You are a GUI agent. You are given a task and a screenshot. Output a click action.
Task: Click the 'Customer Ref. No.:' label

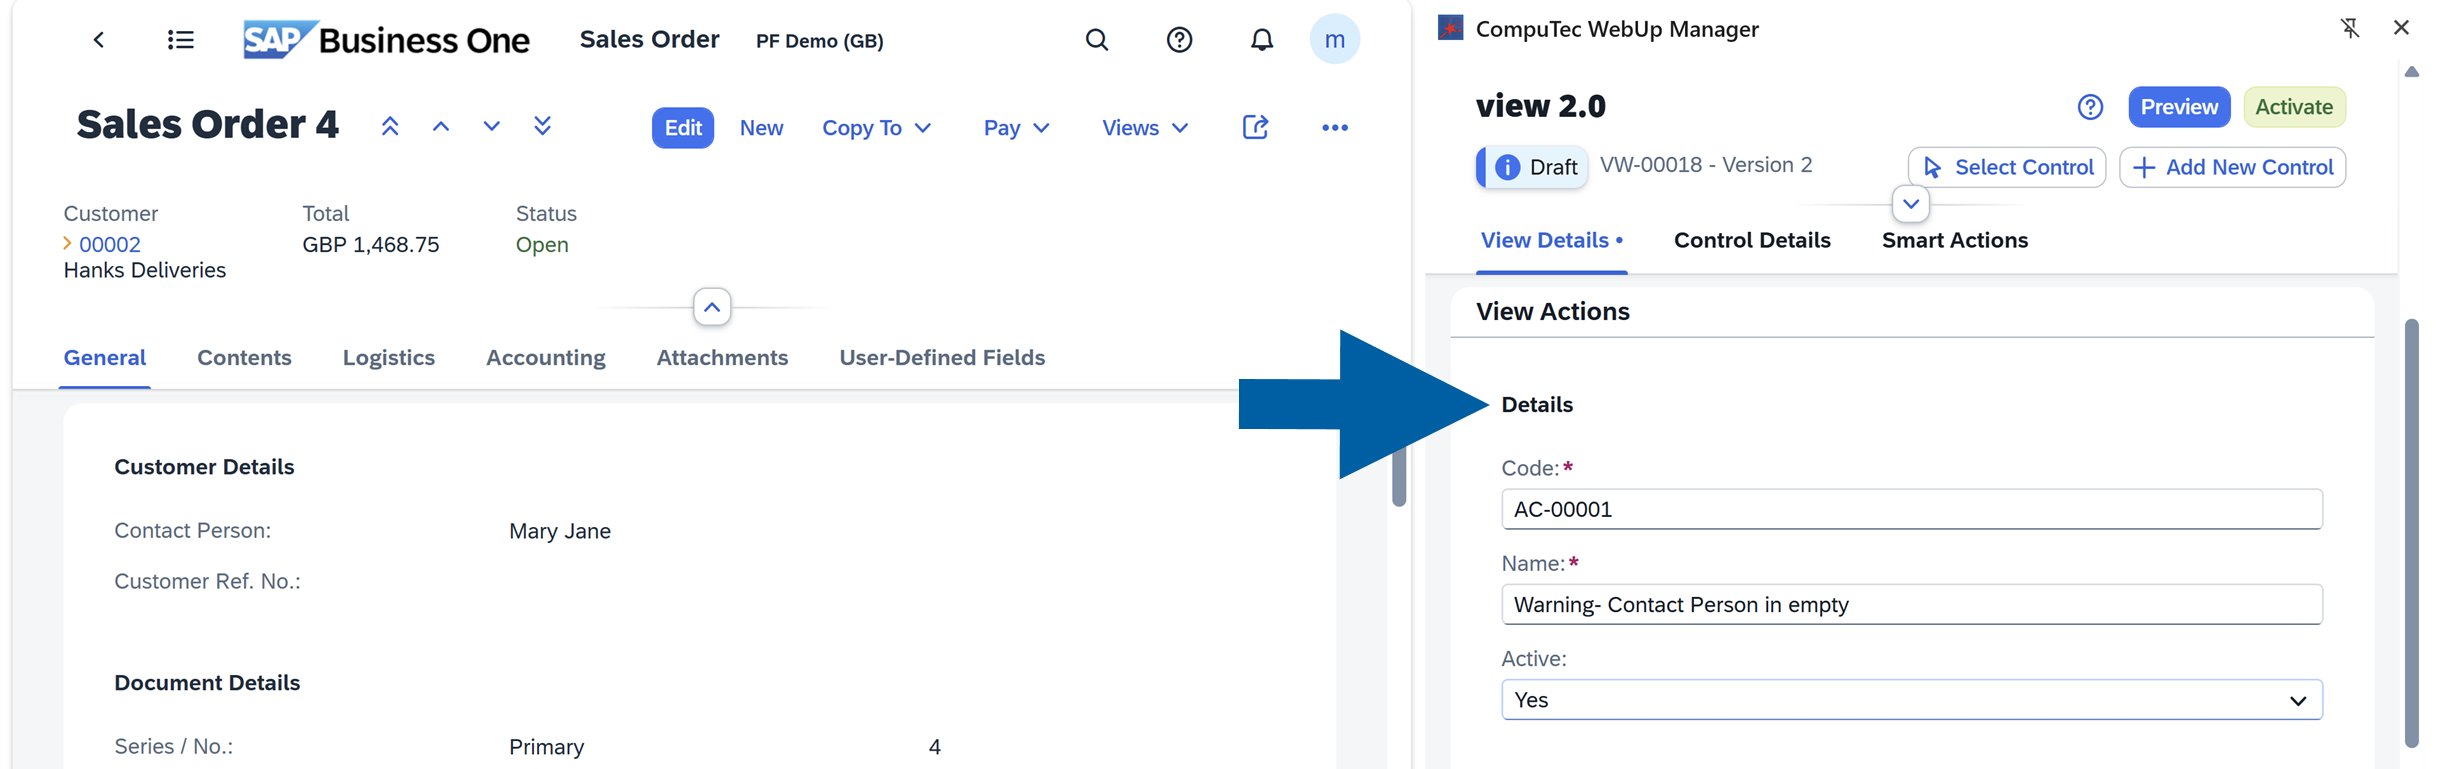point(207,581)
